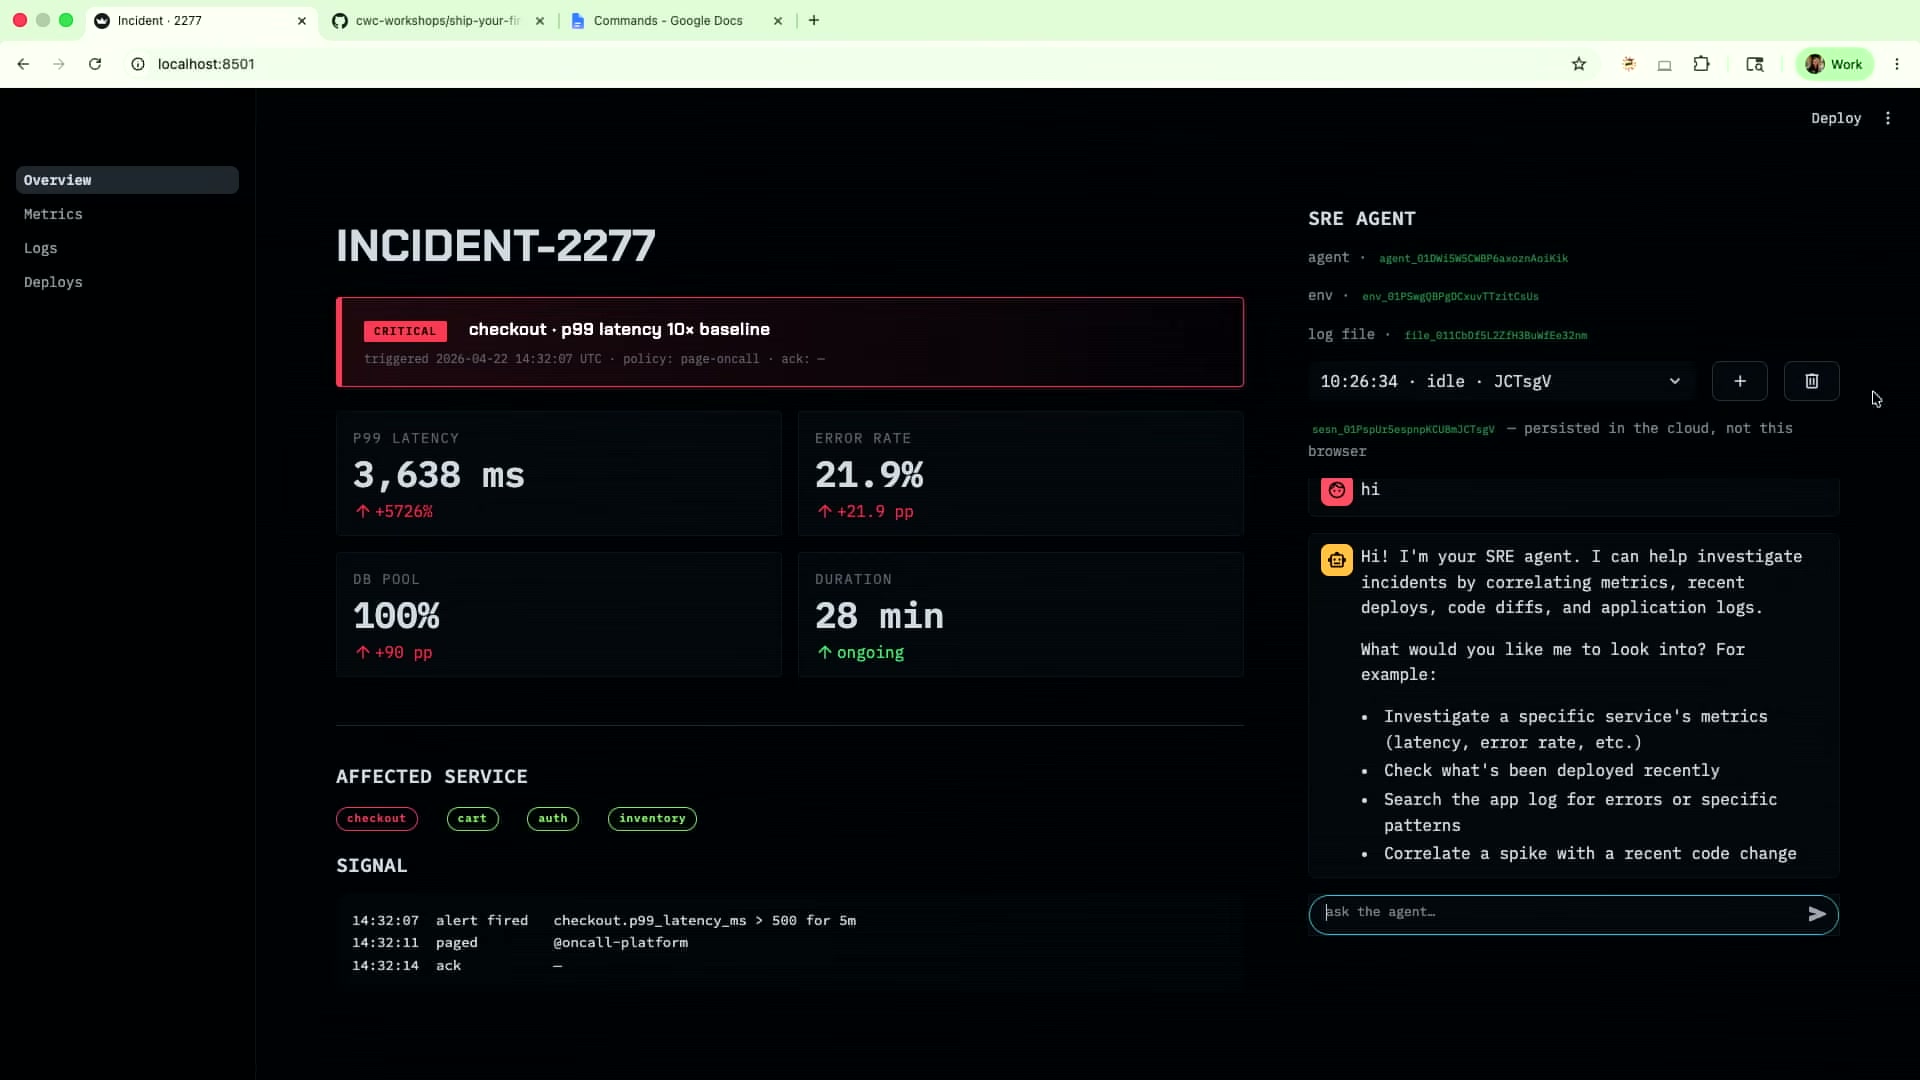Focus the 'ask the agent' input field
The width and height of the screenshot is (1920, 1080).
[x=1560, y=914]
